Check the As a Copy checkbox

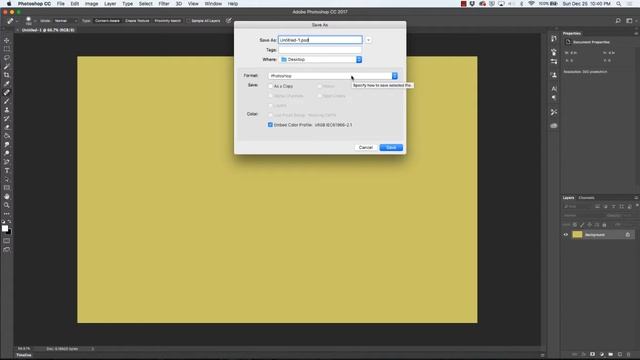click(x=270, y=86)
